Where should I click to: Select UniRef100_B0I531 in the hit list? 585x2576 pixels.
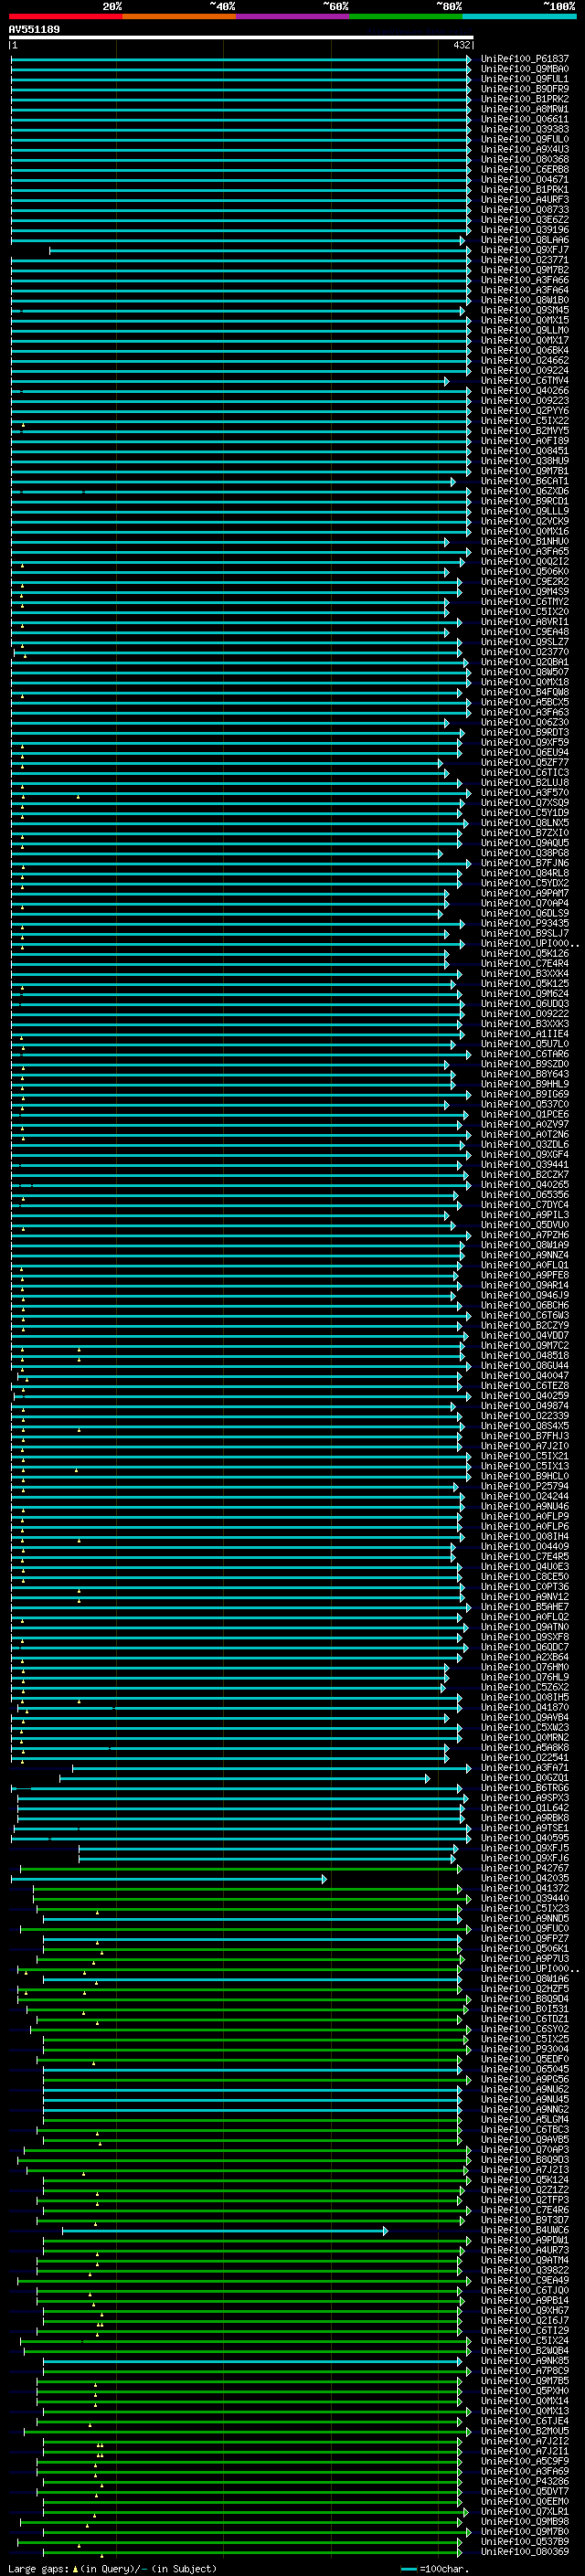(x=525, y=2009)
